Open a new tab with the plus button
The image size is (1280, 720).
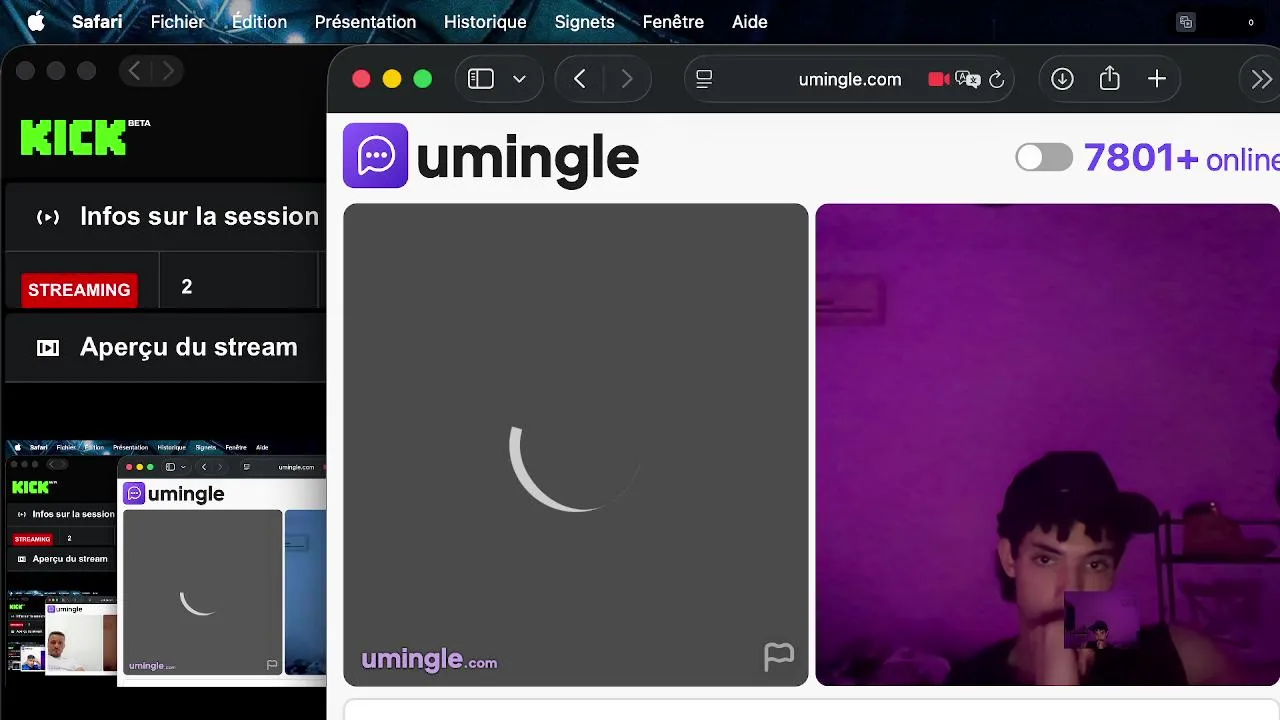1157,79
